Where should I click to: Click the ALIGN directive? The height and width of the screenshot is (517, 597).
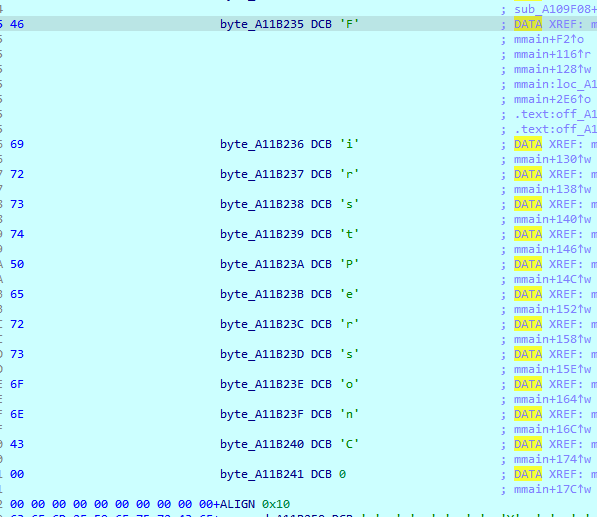click(x=237, y=504)
